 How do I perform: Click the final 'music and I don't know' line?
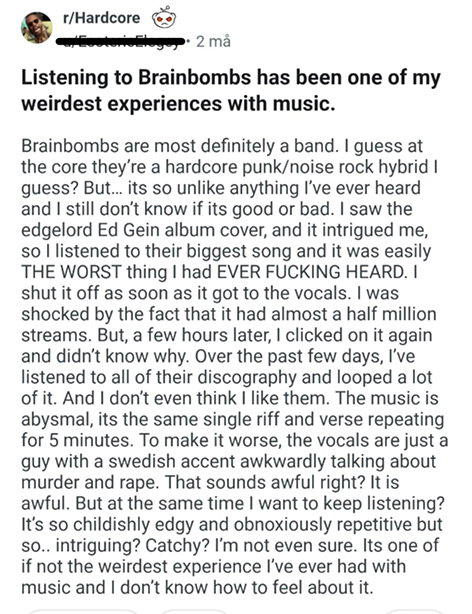click(x=197, y=587)
